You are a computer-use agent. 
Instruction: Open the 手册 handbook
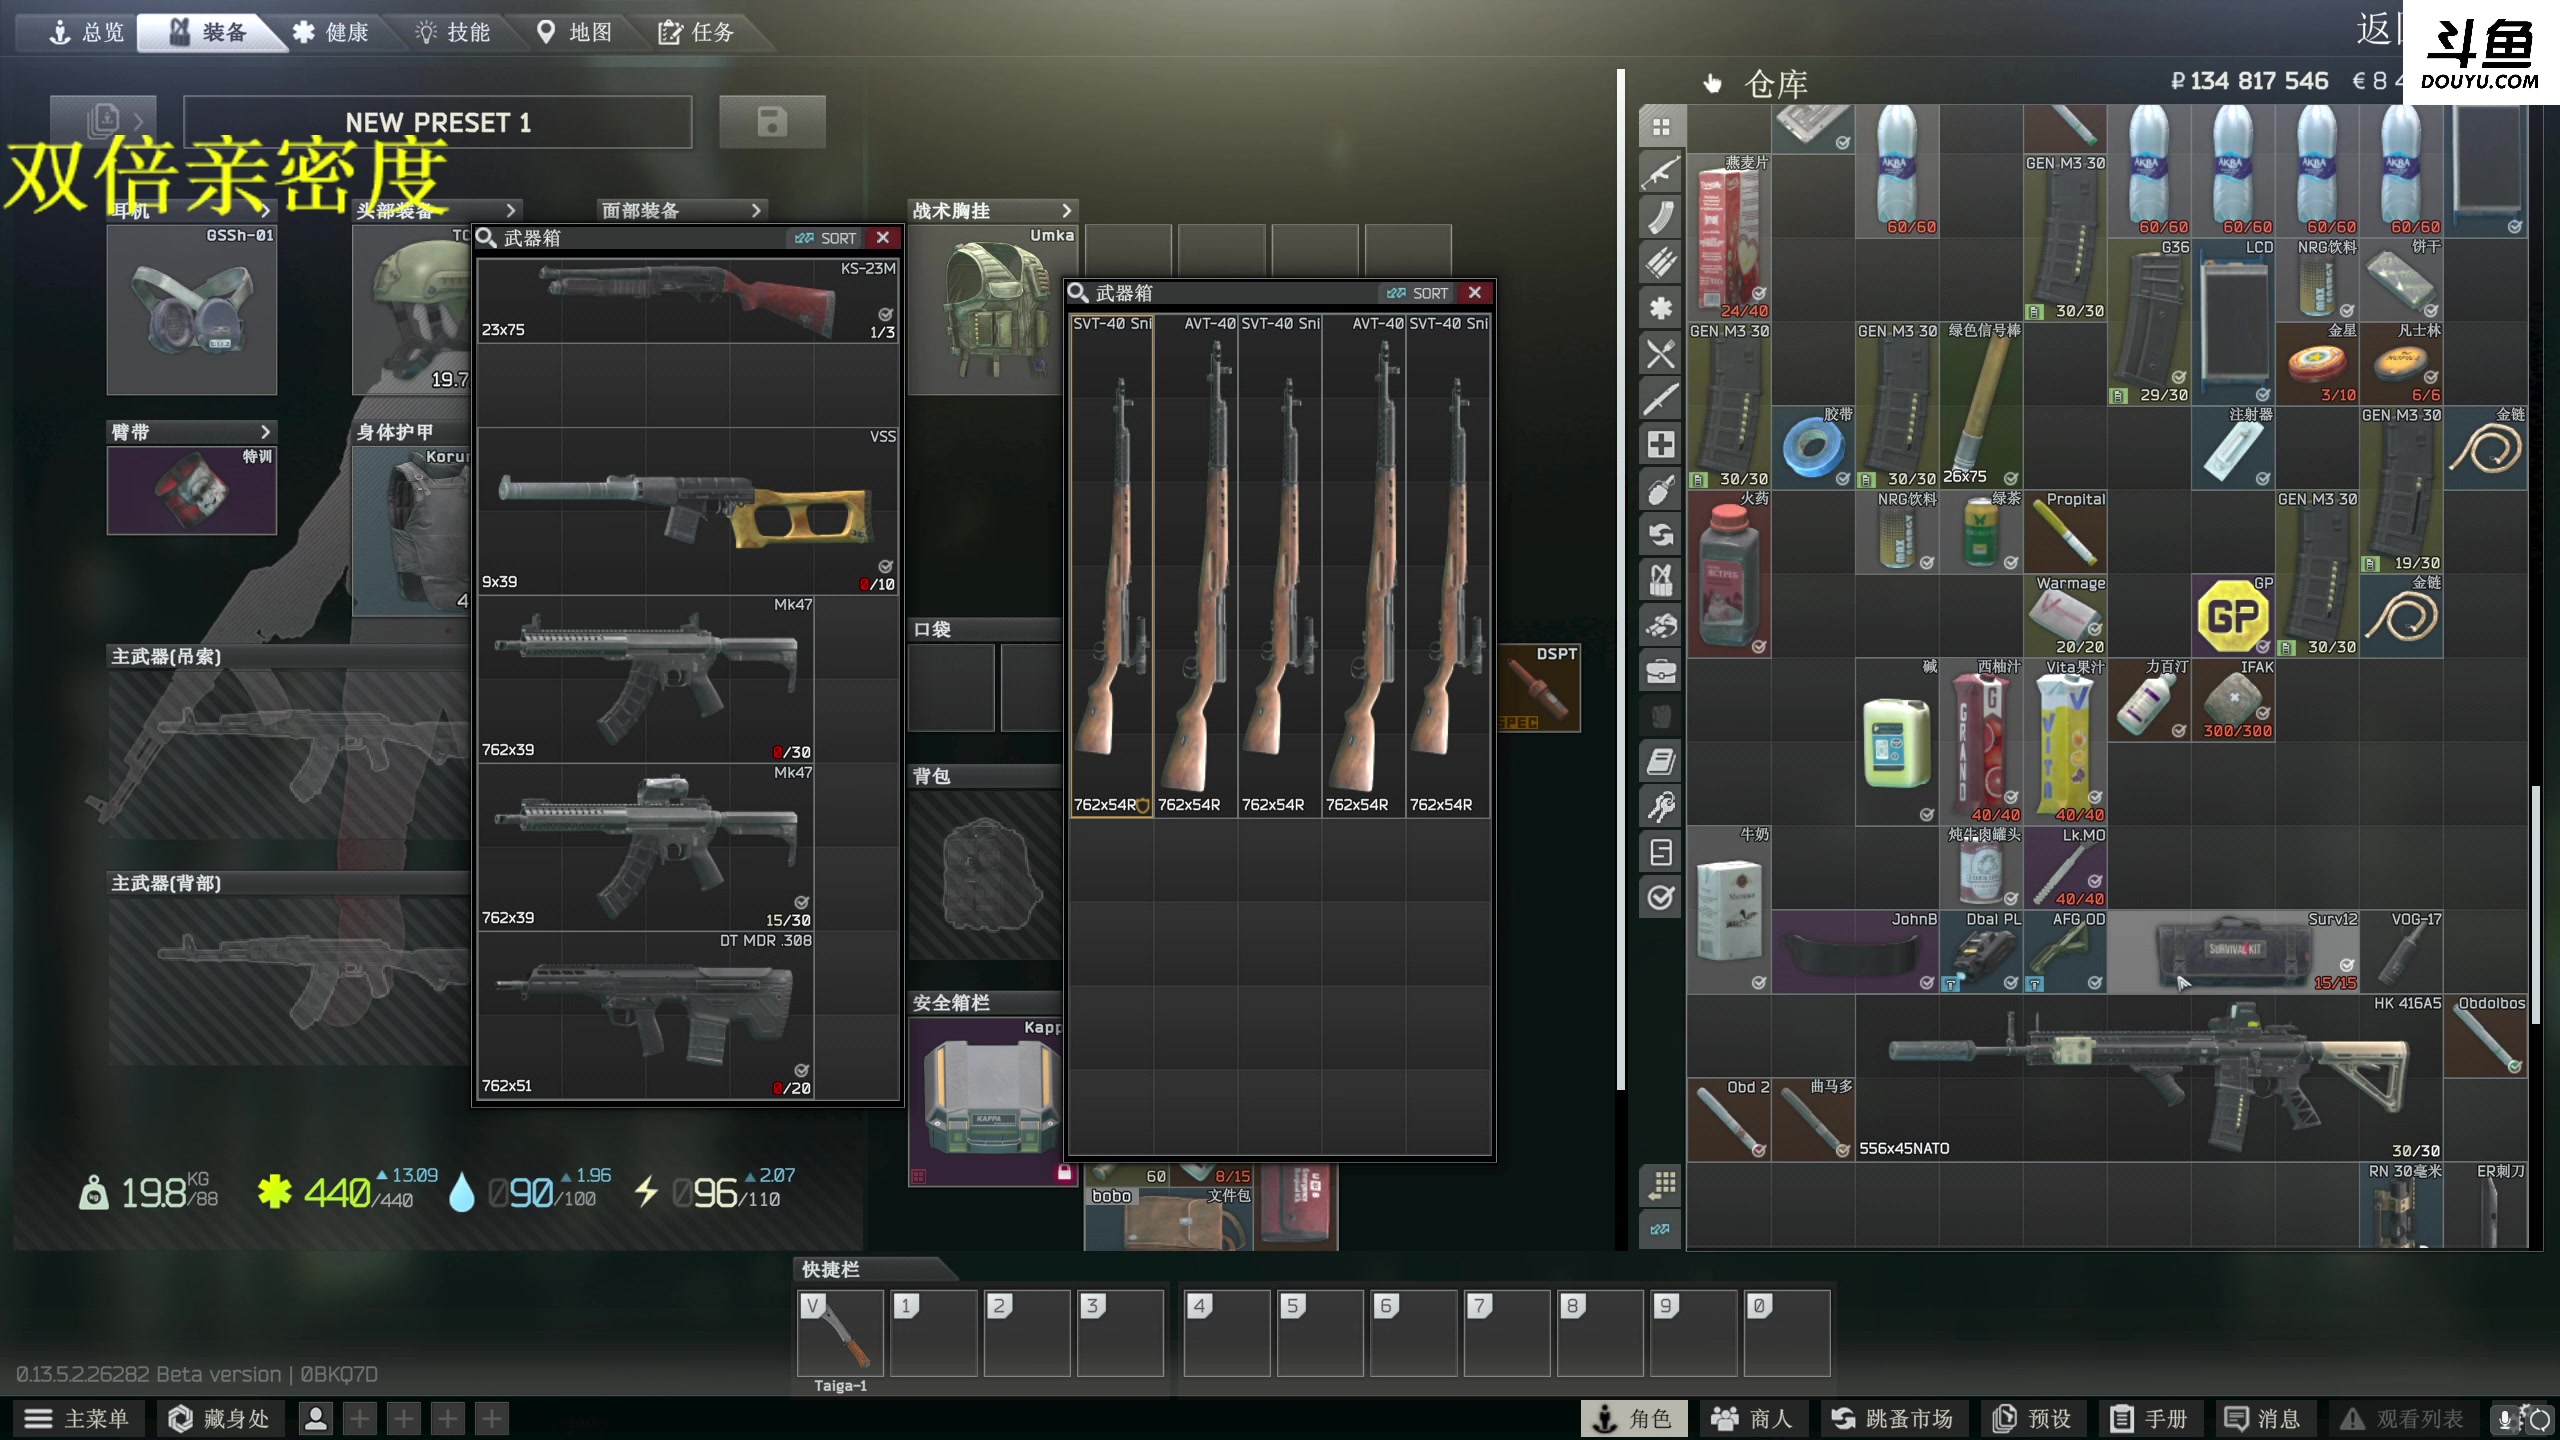click(x=2149, y=1418)
